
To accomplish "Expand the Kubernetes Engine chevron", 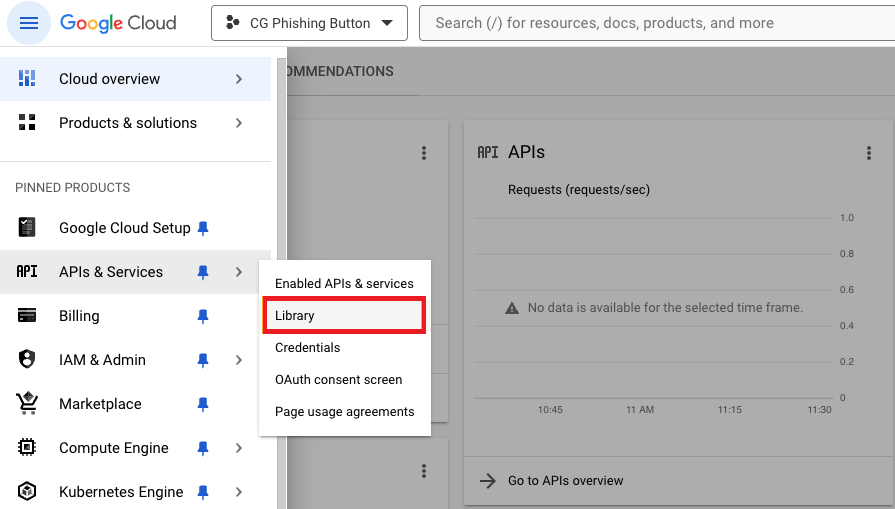I will (x=239, y=491).
